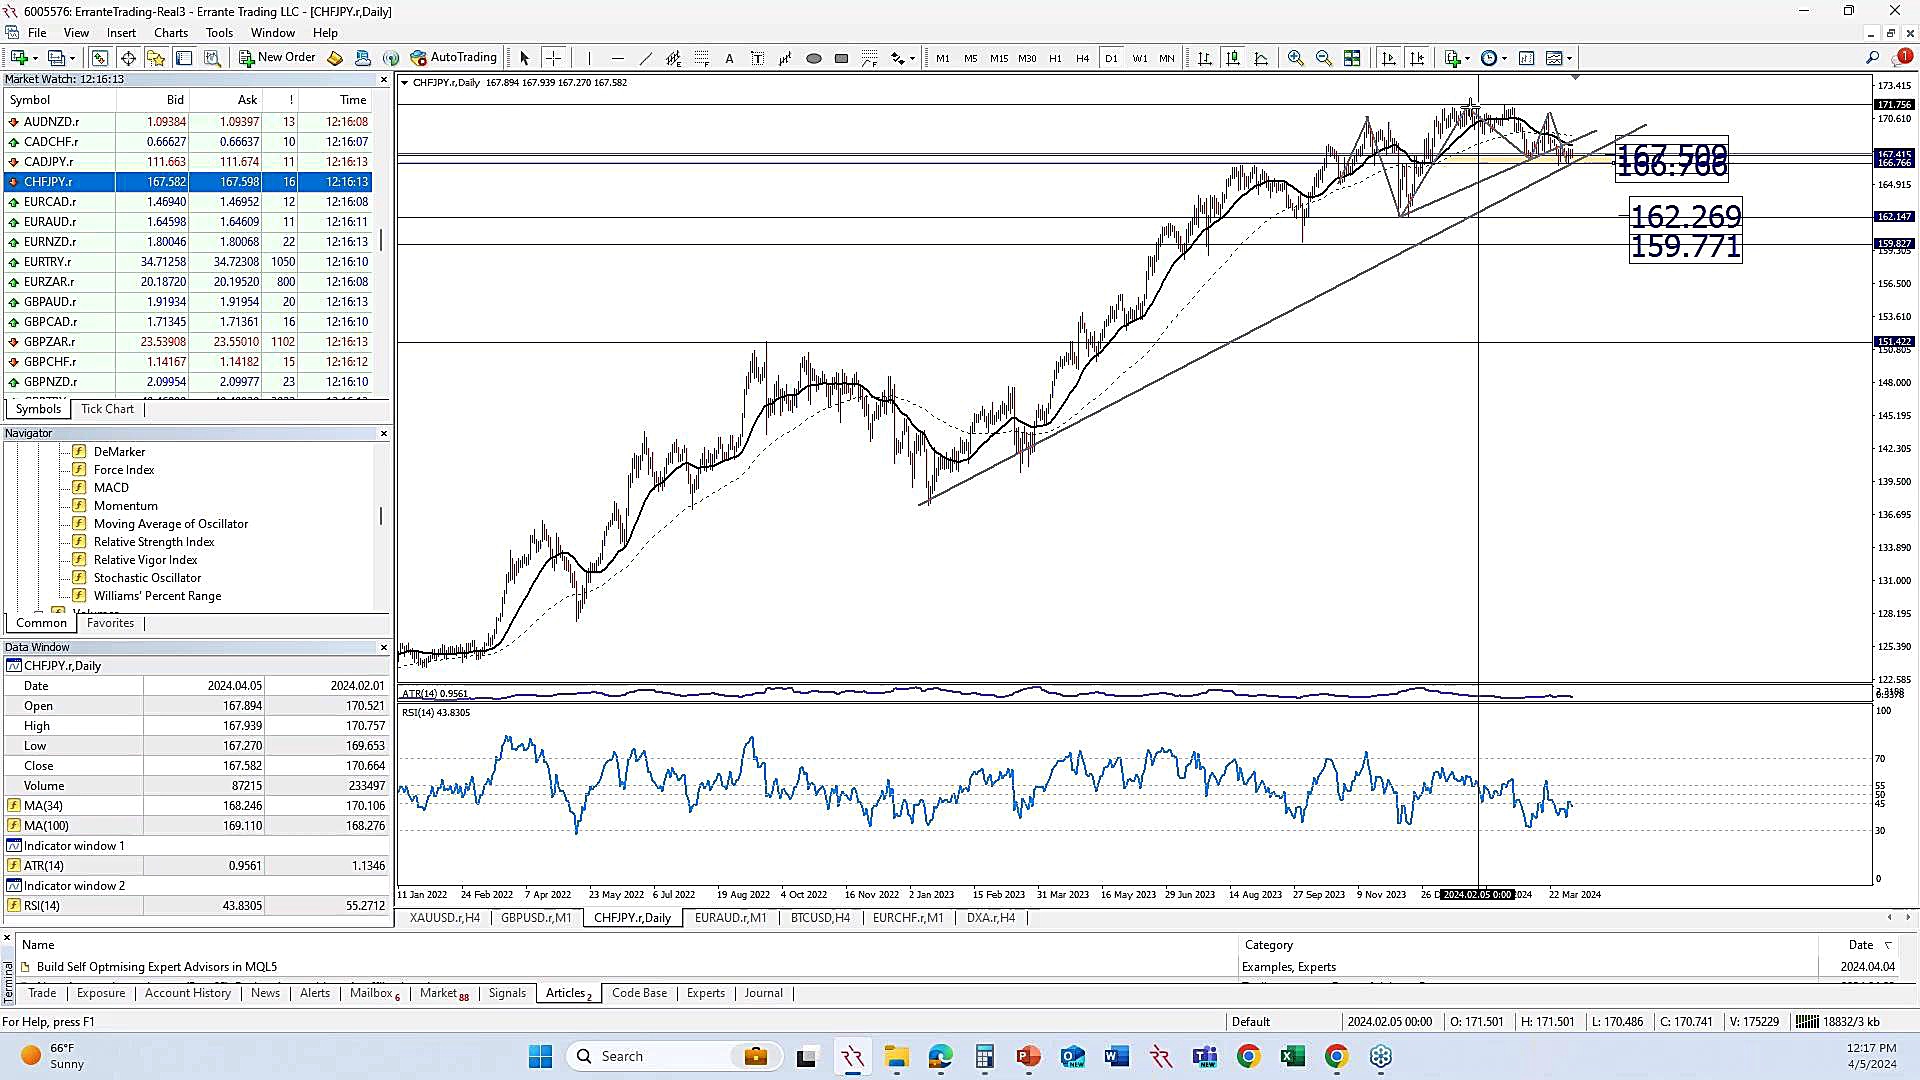This screenshot has width=1920, height=1080.
Task: Open the Strategy Tester magnifier icon
Action: coord(212,58)
